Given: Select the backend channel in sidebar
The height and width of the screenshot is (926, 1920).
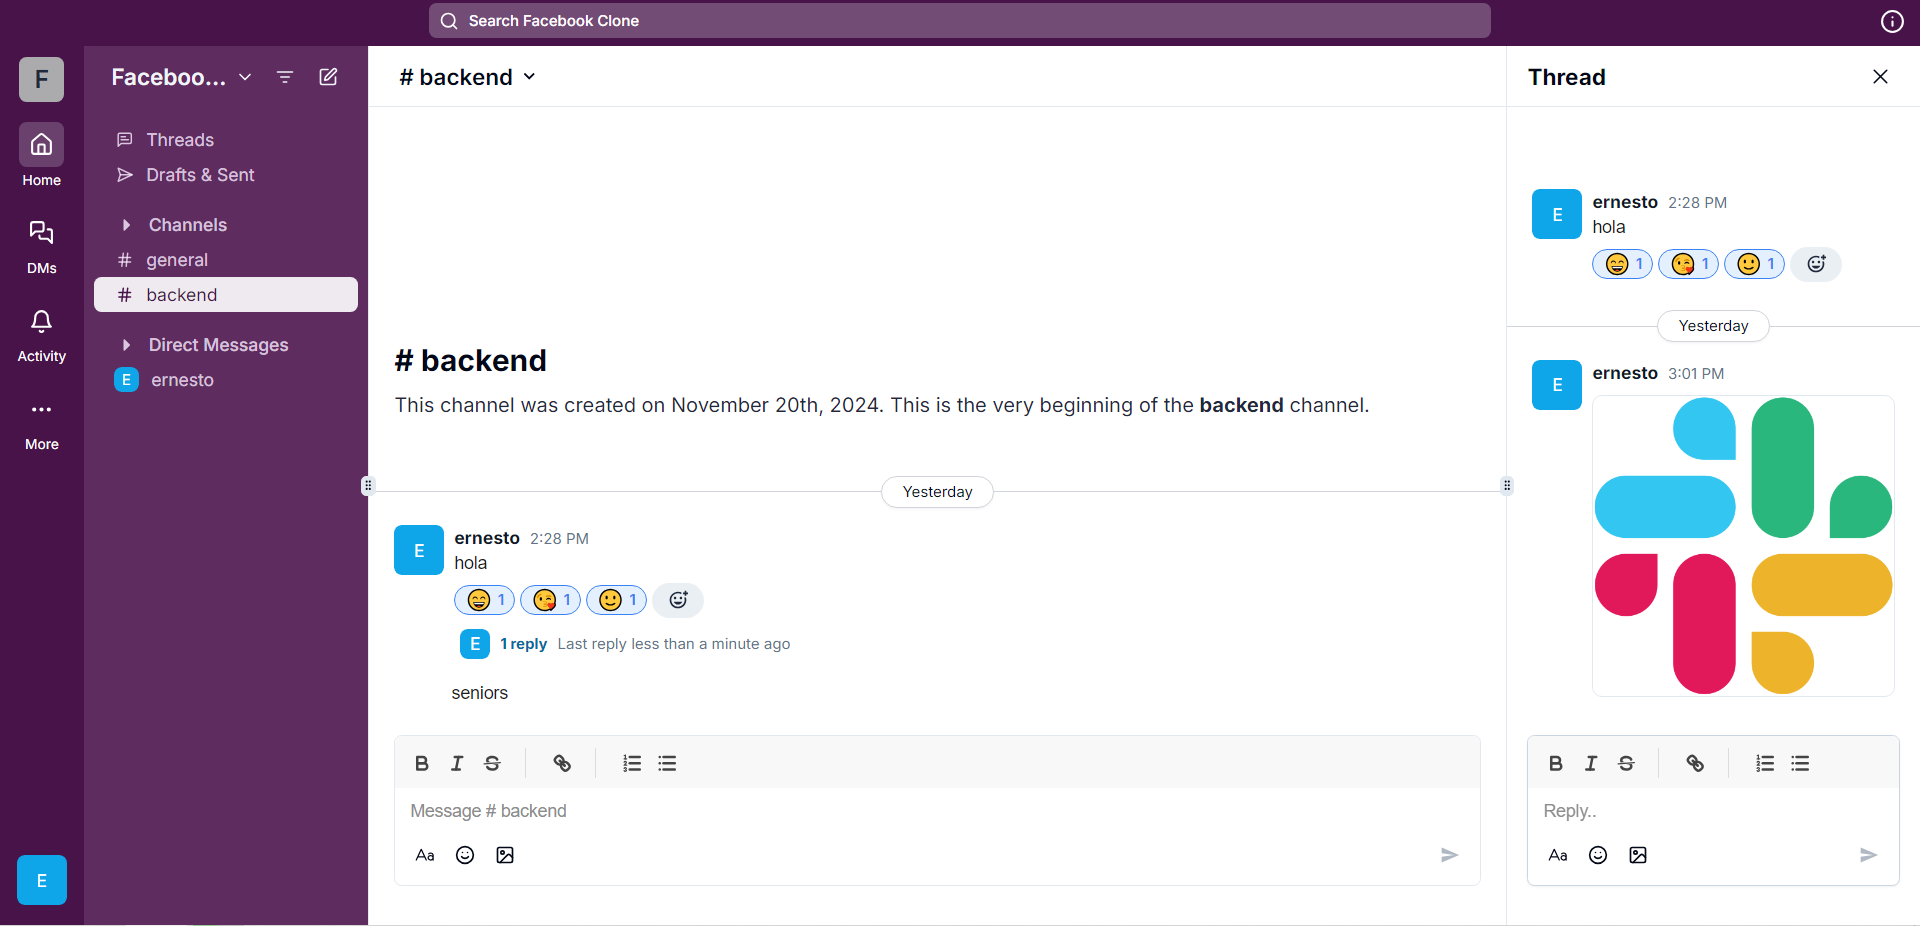Looking at the screenshot, I should 226,295.
